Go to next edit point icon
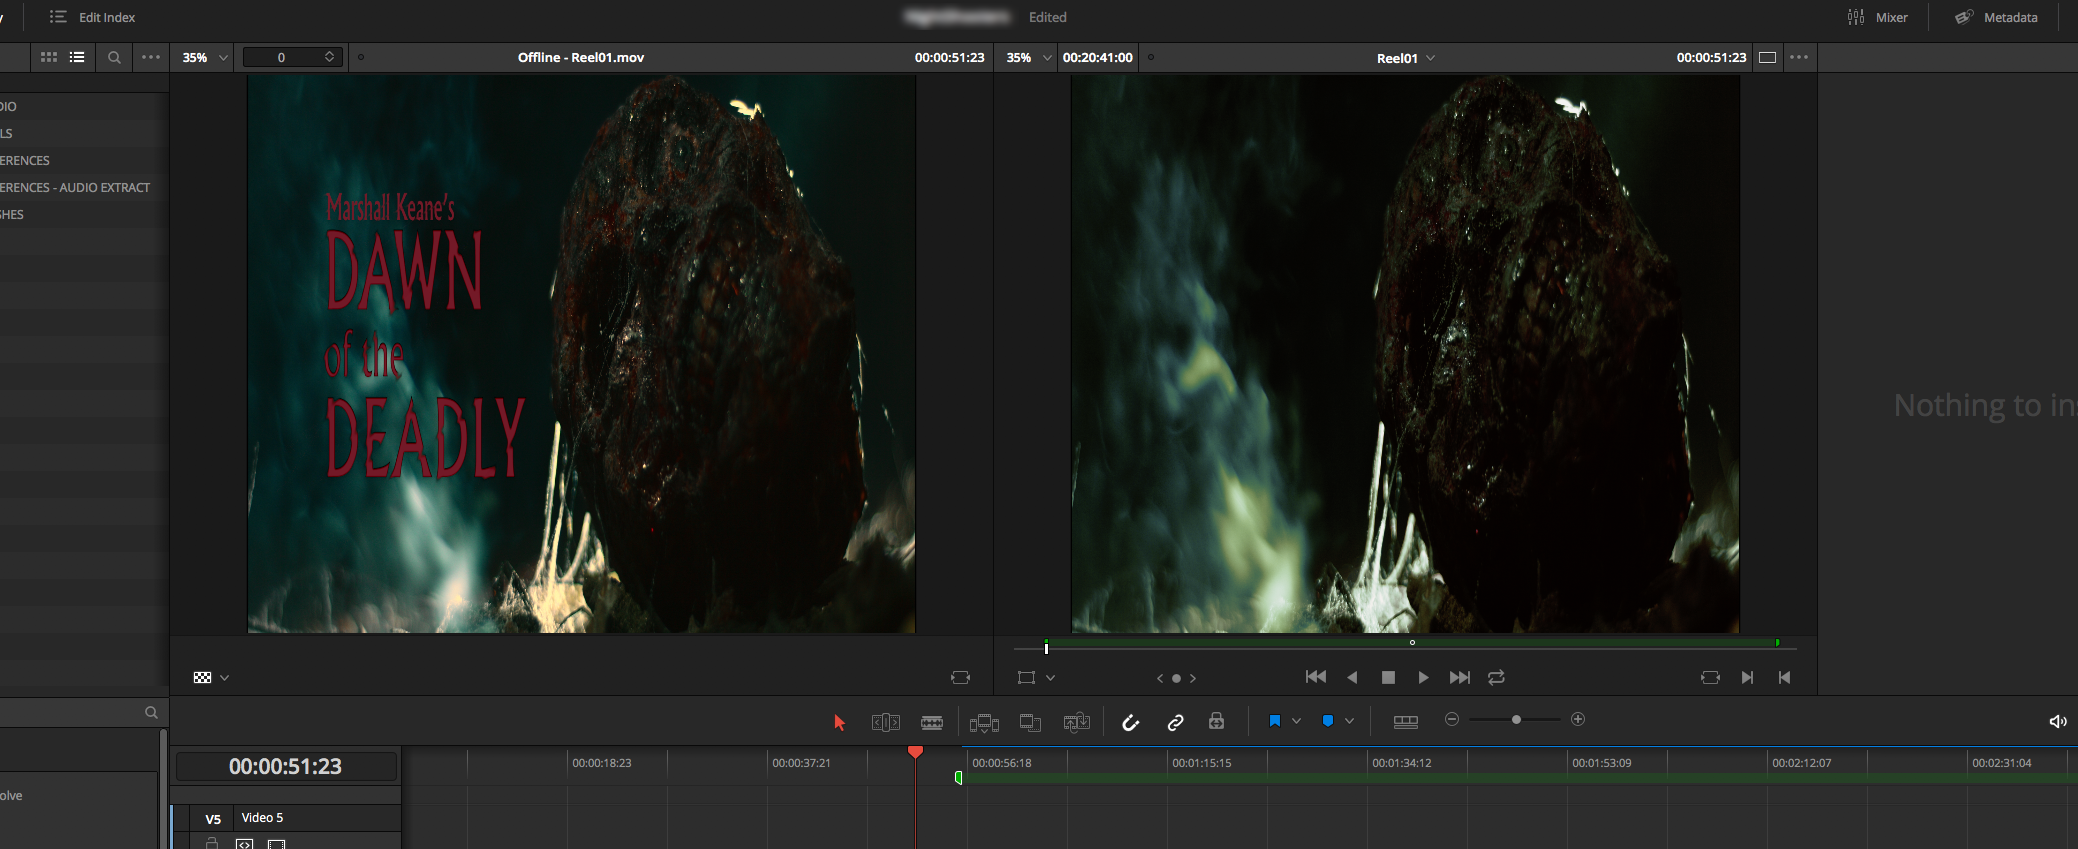This screenshot has height=849, width=2078. tap(1747, 677)
